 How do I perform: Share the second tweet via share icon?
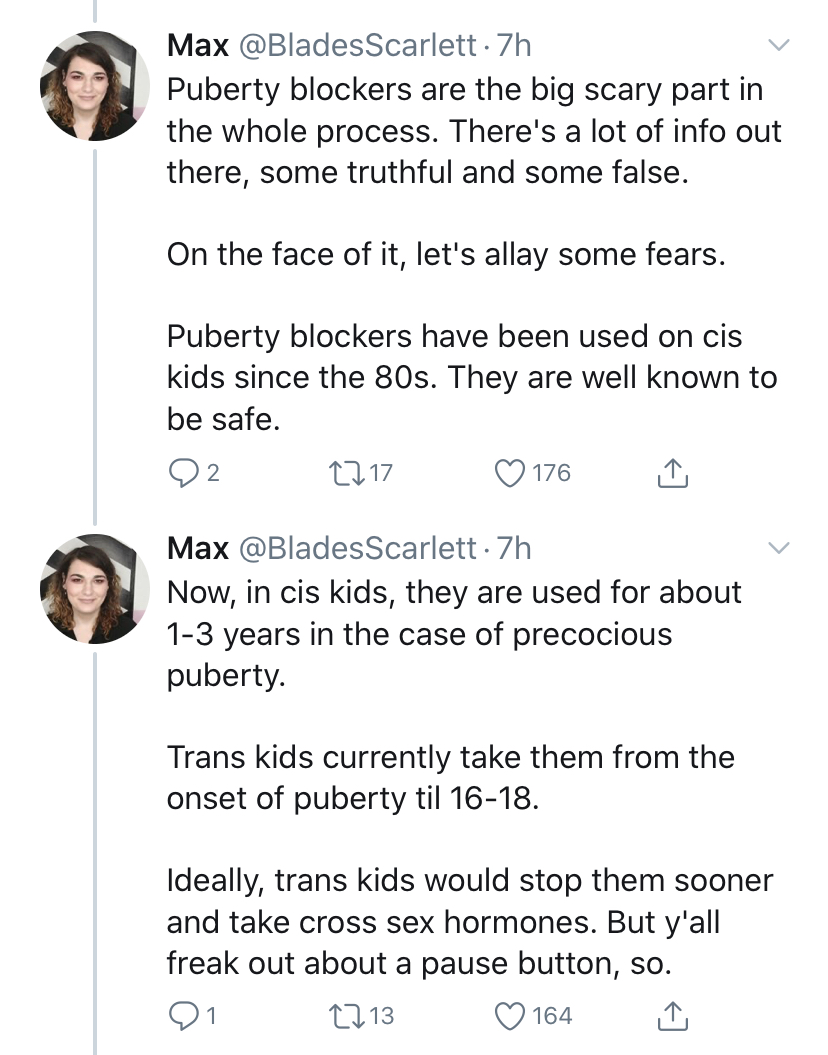pos(672,1016)
